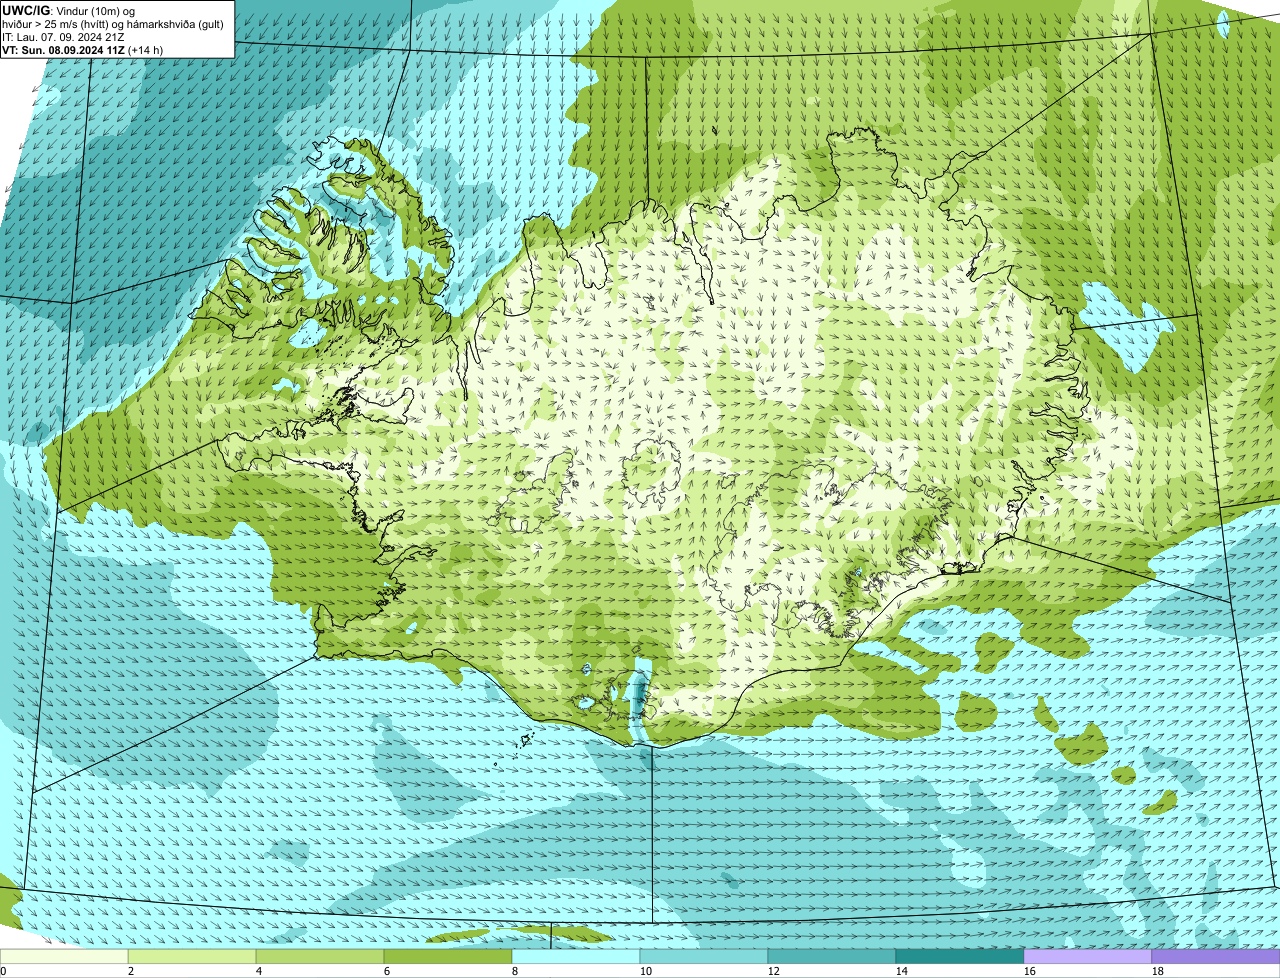Click the '6' label on the color scale
The width and height of the screenshot is (1280, 978).
[387, 971]
